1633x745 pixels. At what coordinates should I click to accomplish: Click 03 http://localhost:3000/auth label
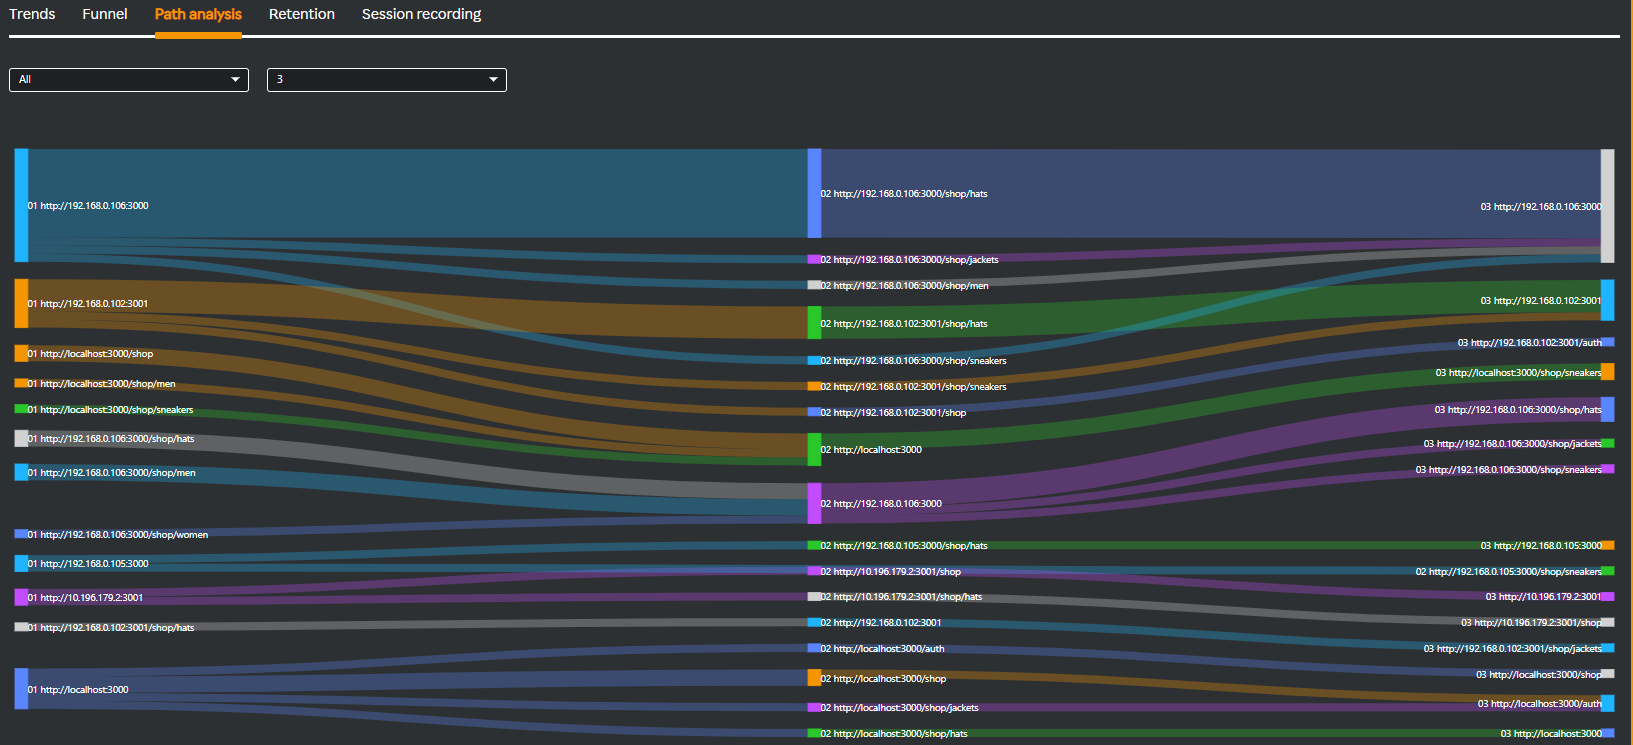(x=1540, y=704)
